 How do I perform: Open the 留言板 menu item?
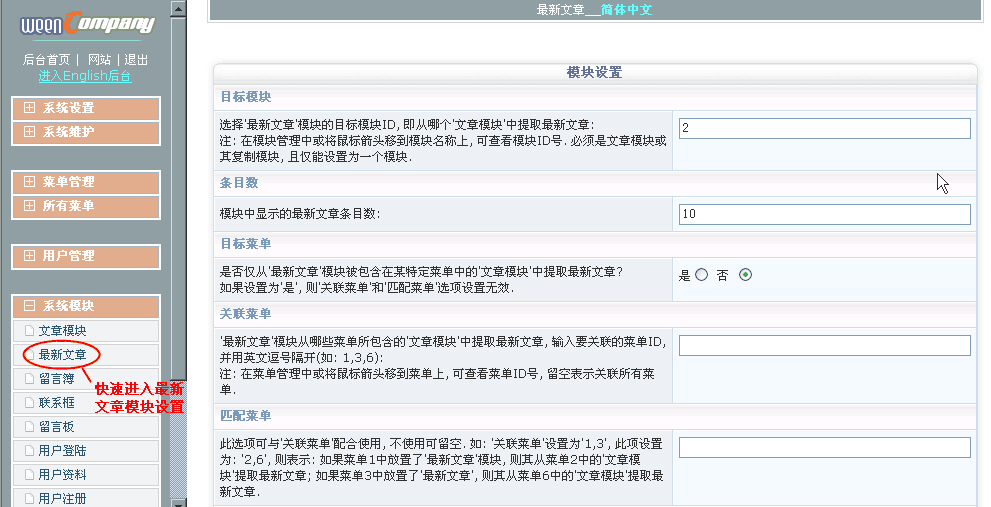point(86,427)
